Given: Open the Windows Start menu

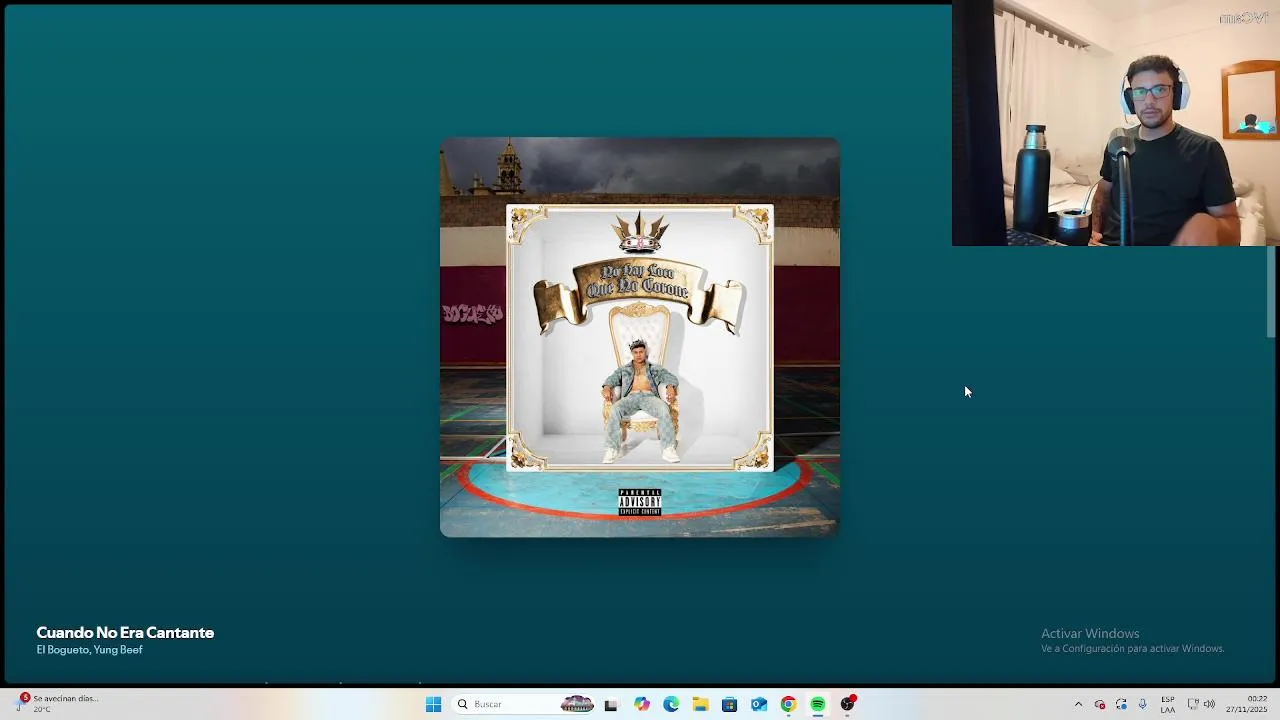Looking at the screenshot, I should [x=433, y=704].
